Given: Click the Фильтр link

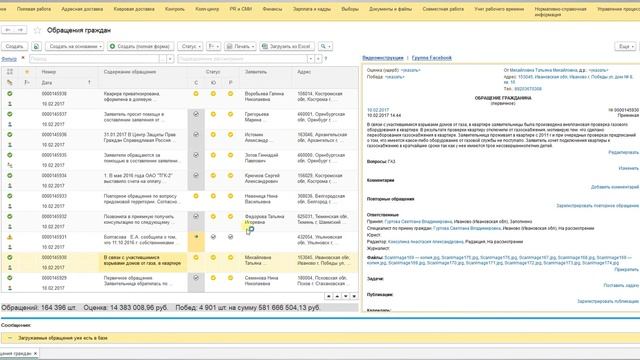Looking at the screenshot, I should coord(9,59).
